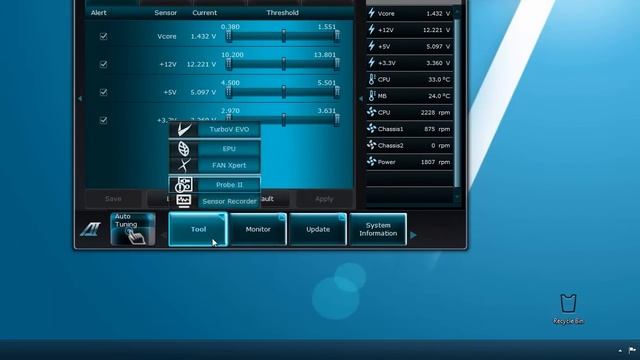
Task: Click +12V upper threshold slider handle
Action: tap(337, 64)
